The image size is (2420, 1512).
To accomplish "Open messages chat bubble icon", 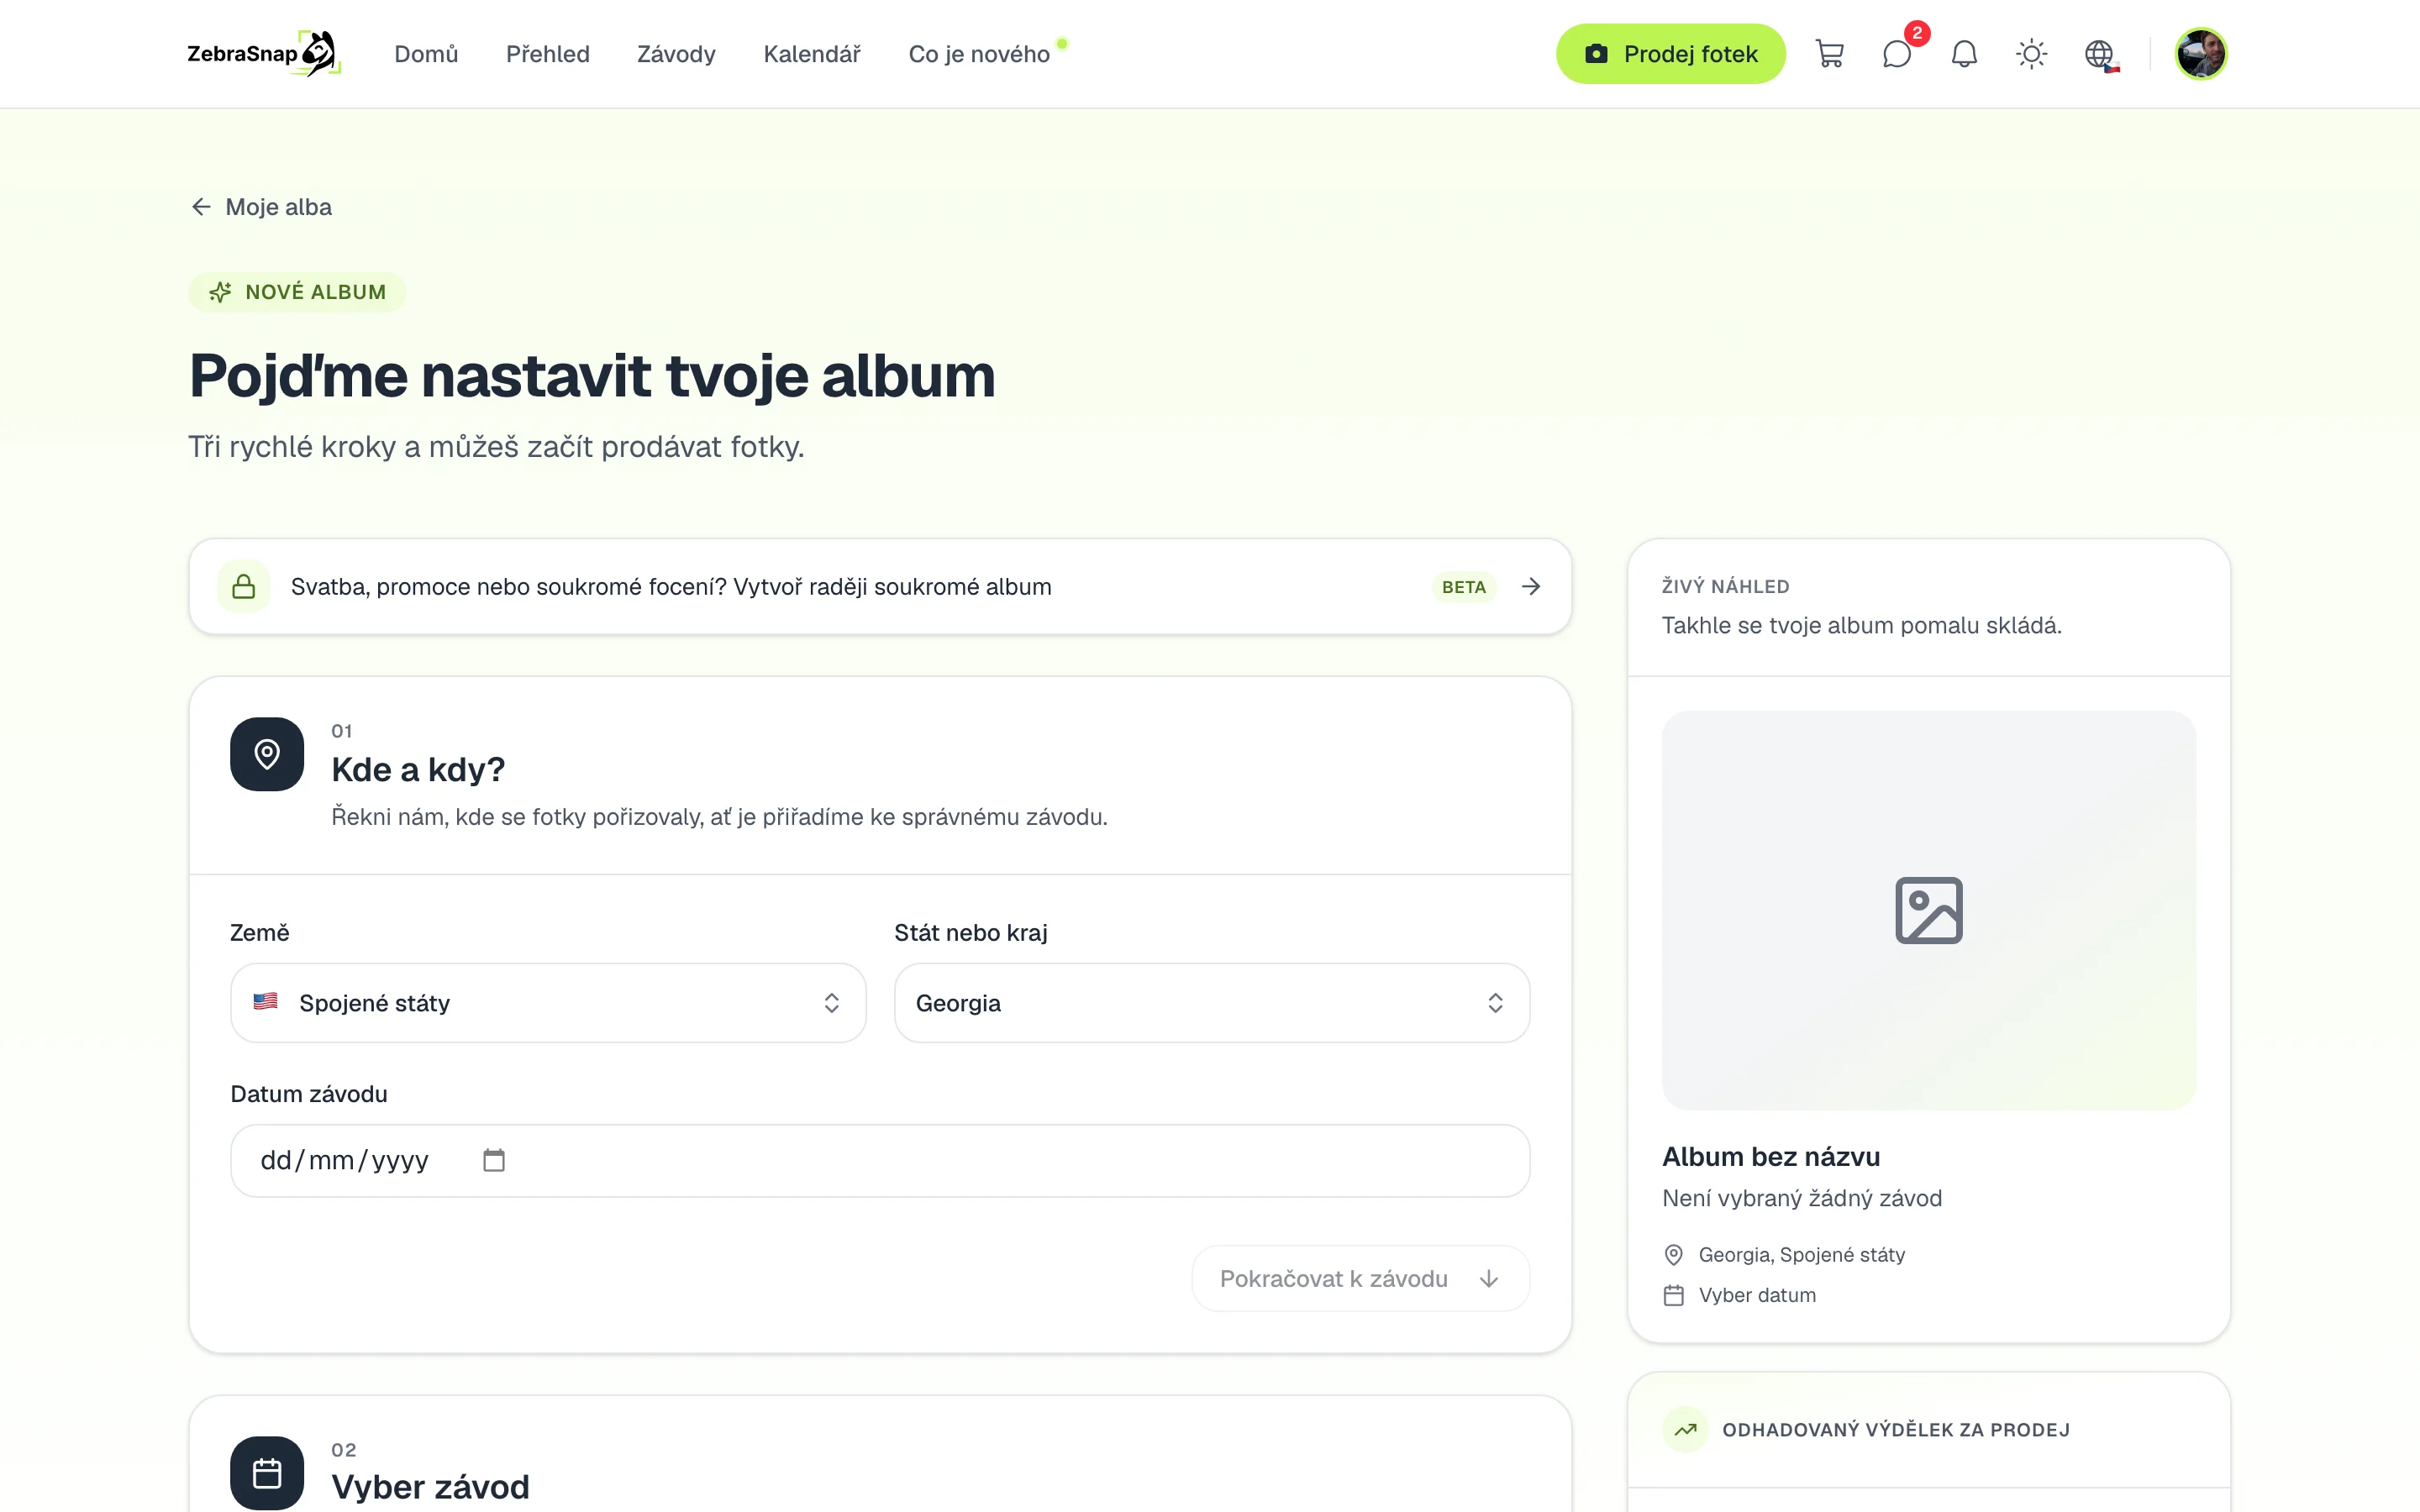I will tap(1897, 54).
